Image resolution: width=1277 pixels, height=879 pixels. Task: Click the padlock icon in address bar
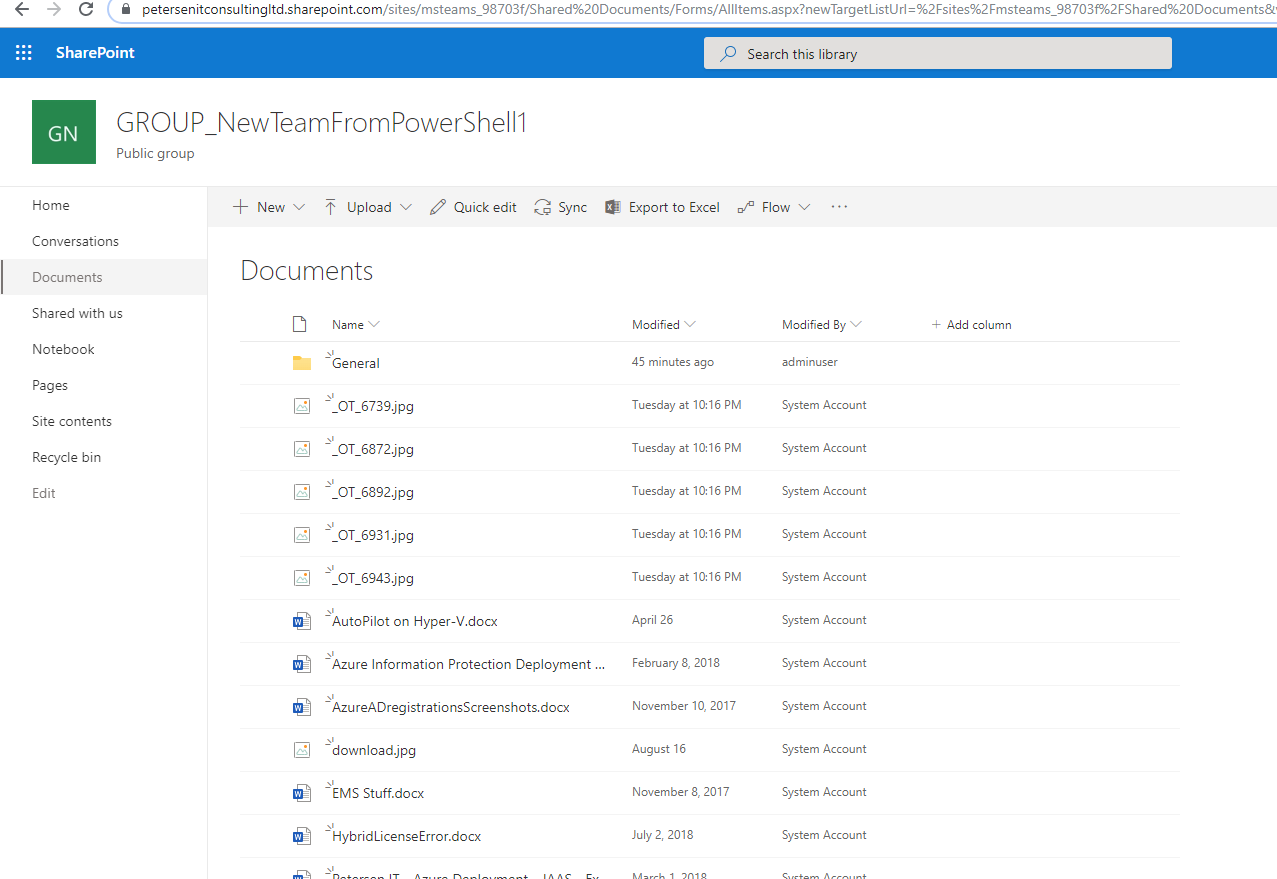[x=125, y=9]
